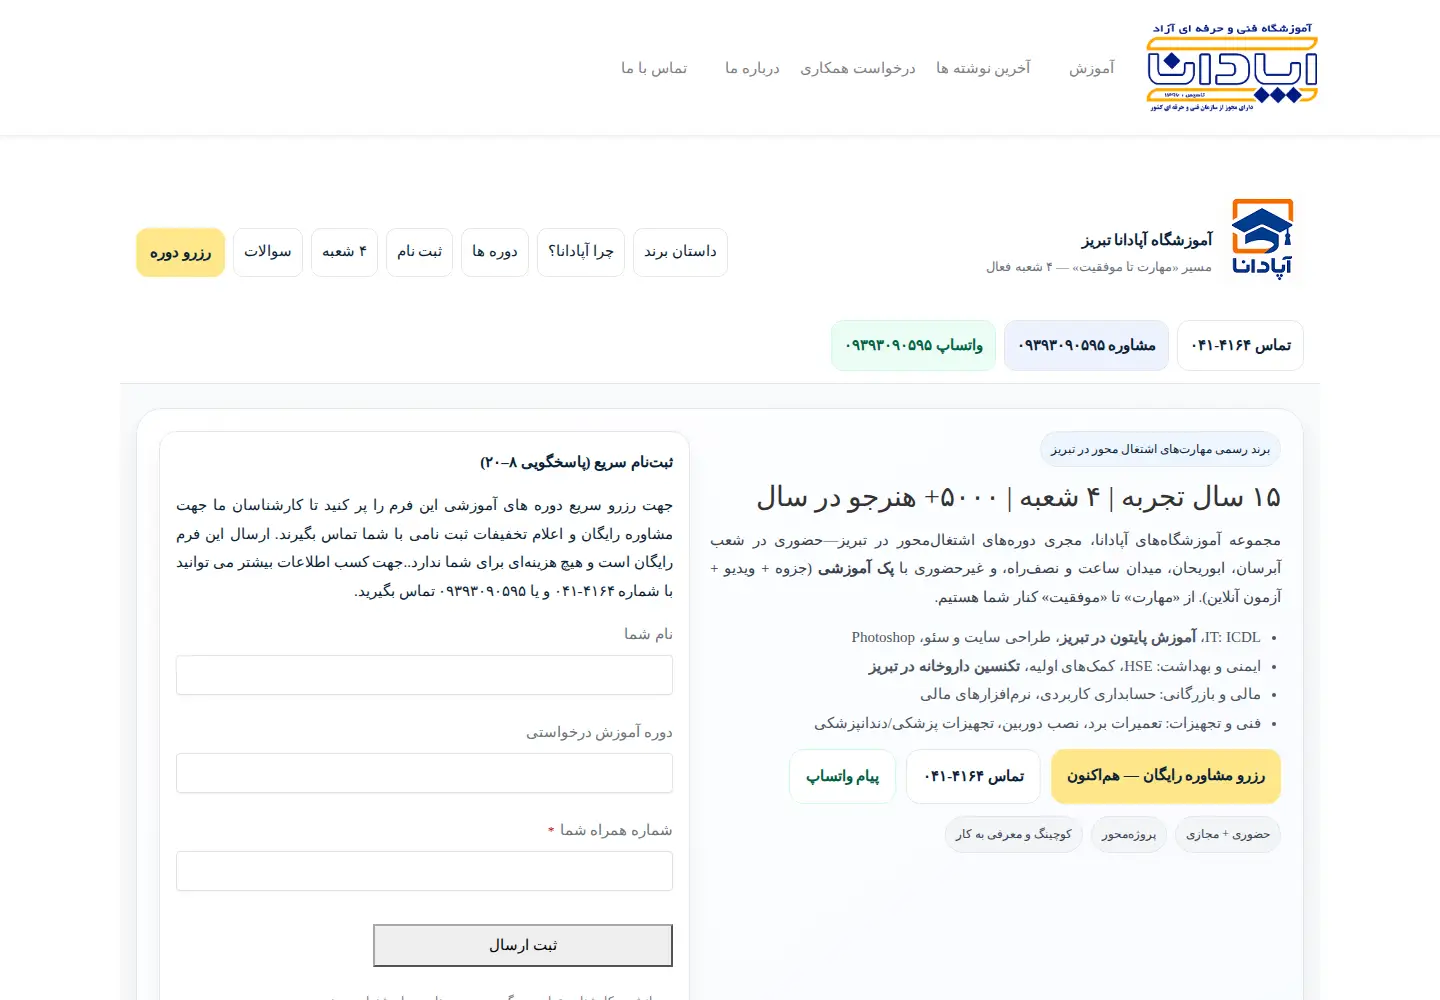
Task: Click the Apadana logo in the header
Action: tap(1232, 67)
